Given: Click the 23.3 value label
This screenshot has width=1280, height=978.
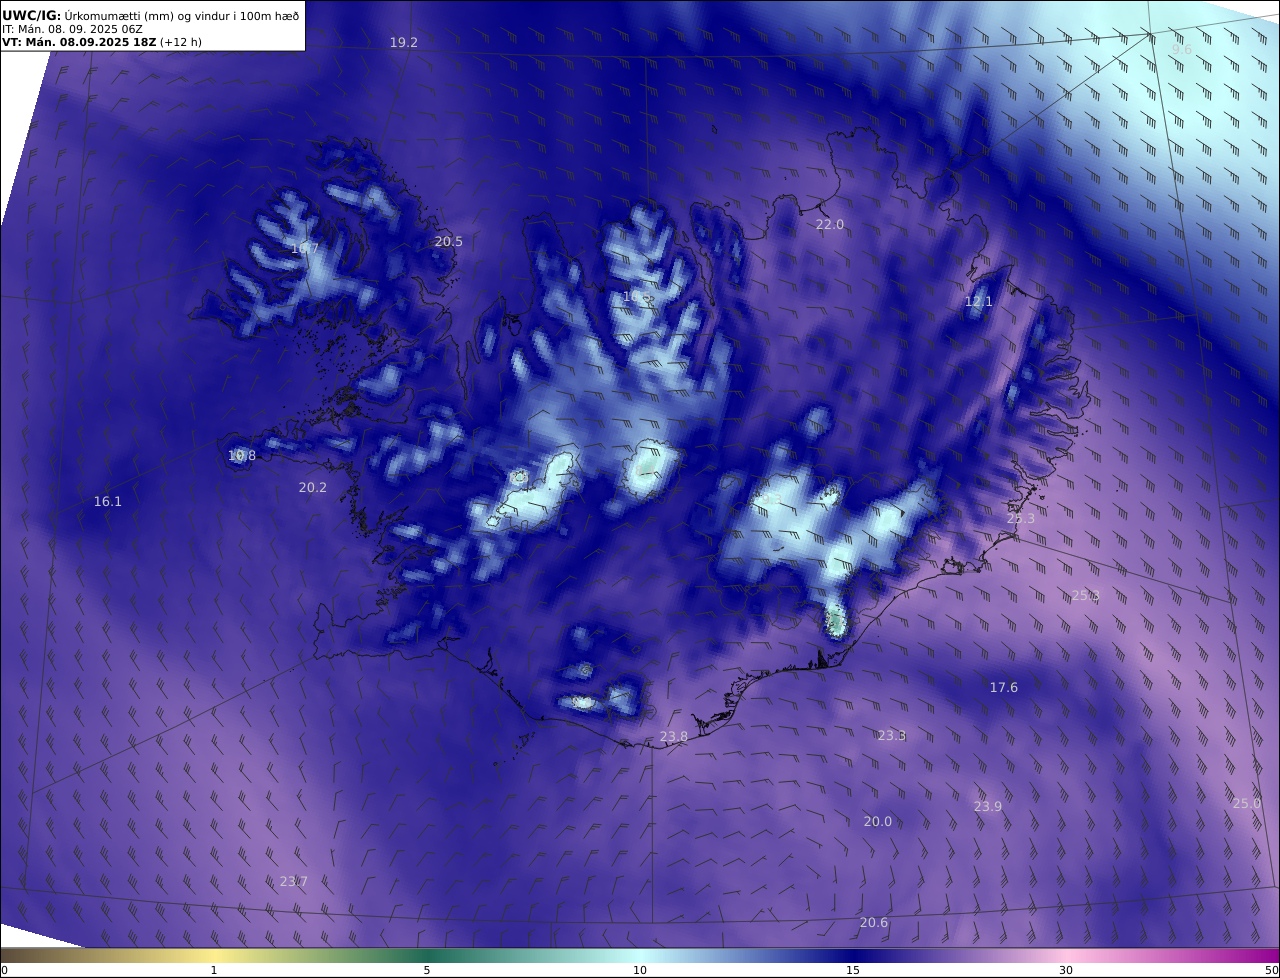Looking at the screenshot, I should [892, 735].
